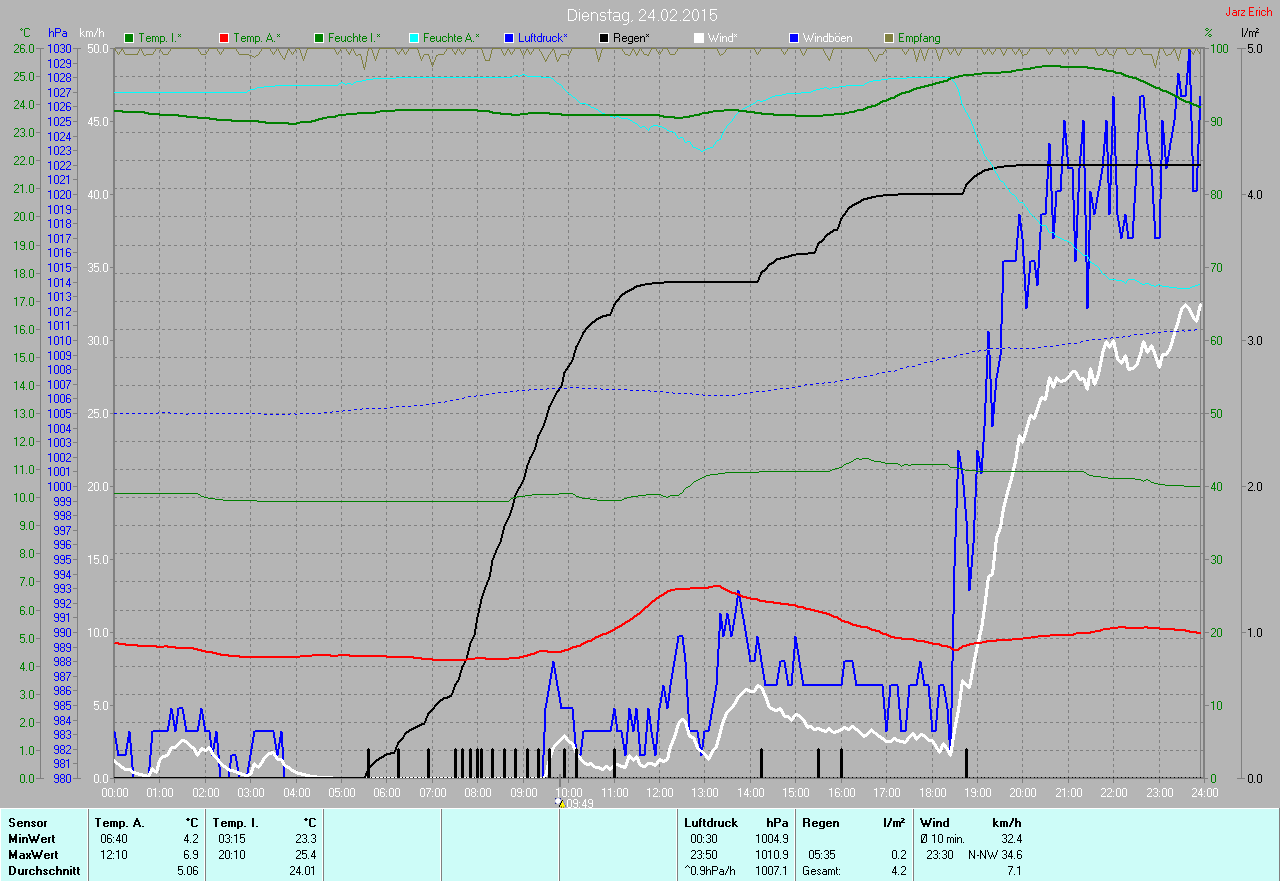Screen dimensions: 1280x881
Task: Click the olive Empfang legend swatch
Action: click(890, 38)
